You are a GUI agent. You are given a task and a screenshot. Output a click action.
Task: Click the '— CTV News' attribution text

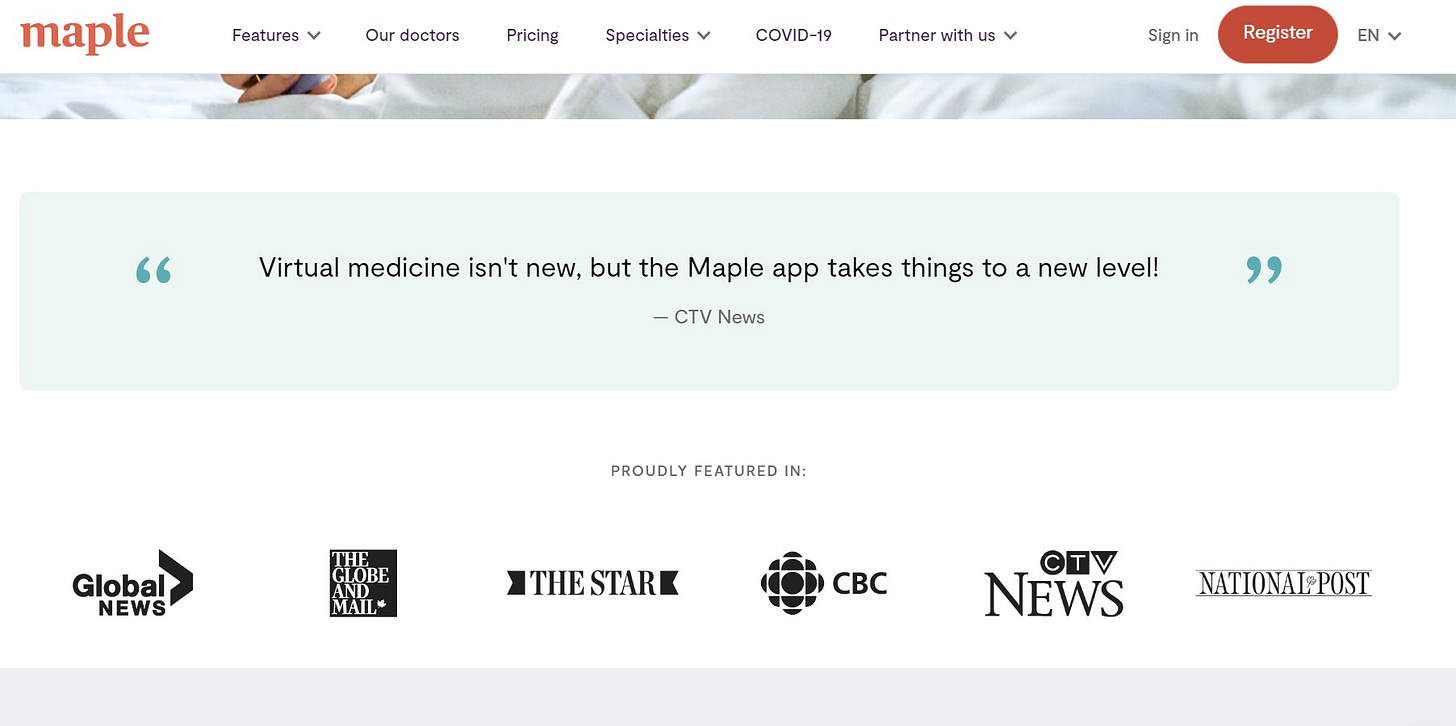(709, 317)
